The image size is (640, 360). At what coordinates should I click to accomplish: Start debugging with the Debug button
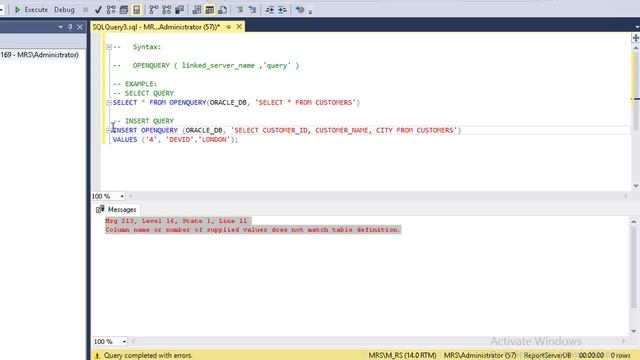(x=64, y=9)
